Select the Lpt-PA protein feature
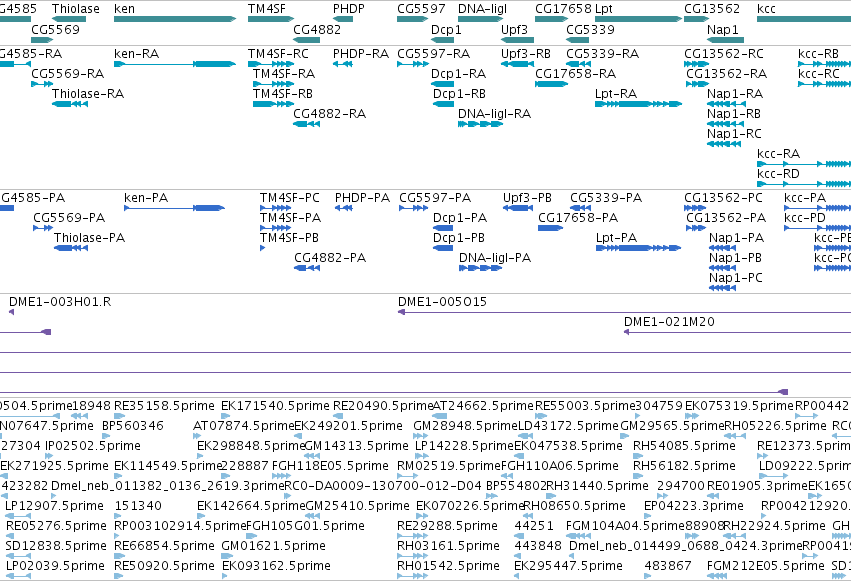 (x=638, y=248)
